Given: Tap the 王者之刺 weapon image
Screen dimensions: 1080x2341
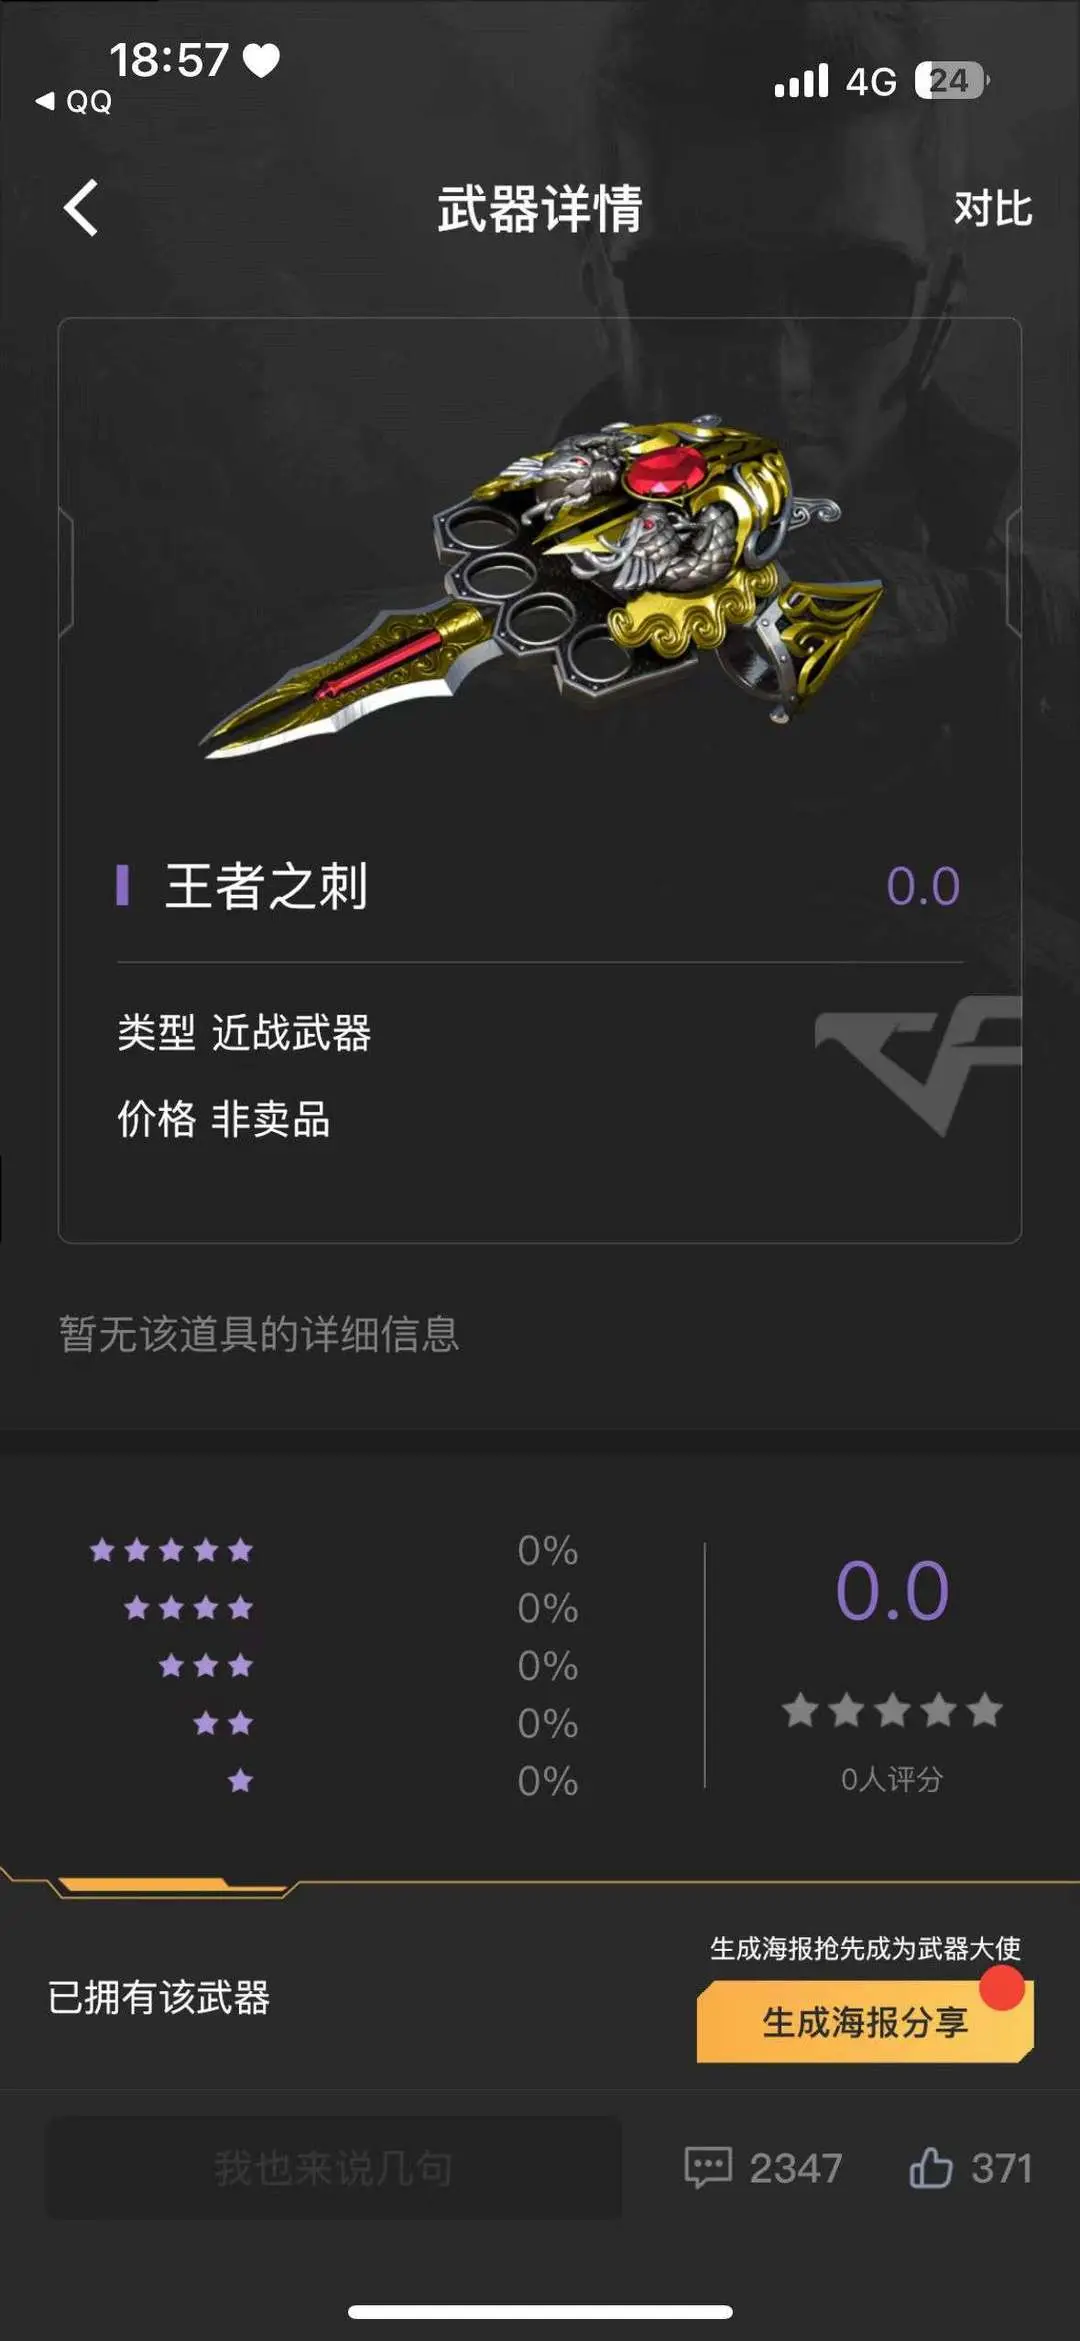Looking at the screenshot, I should pos(542,582).
